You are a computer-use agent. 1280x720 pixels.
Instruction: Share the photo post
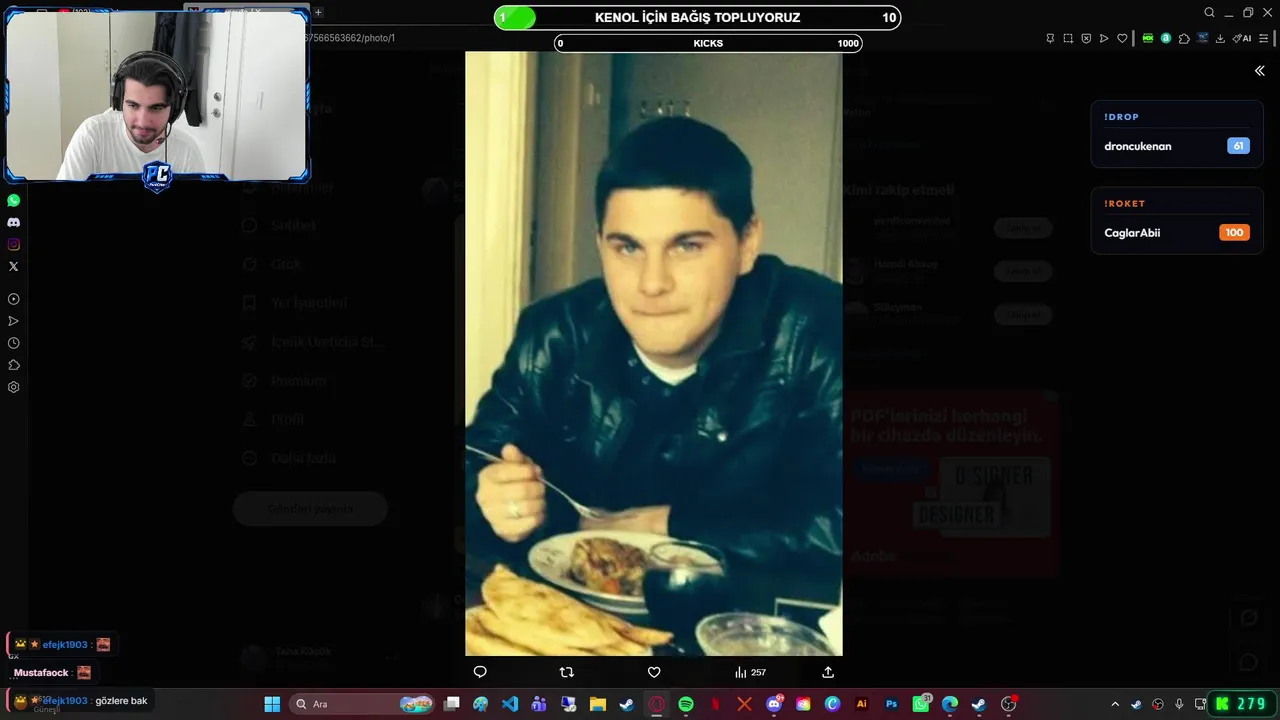coord(828,672)
